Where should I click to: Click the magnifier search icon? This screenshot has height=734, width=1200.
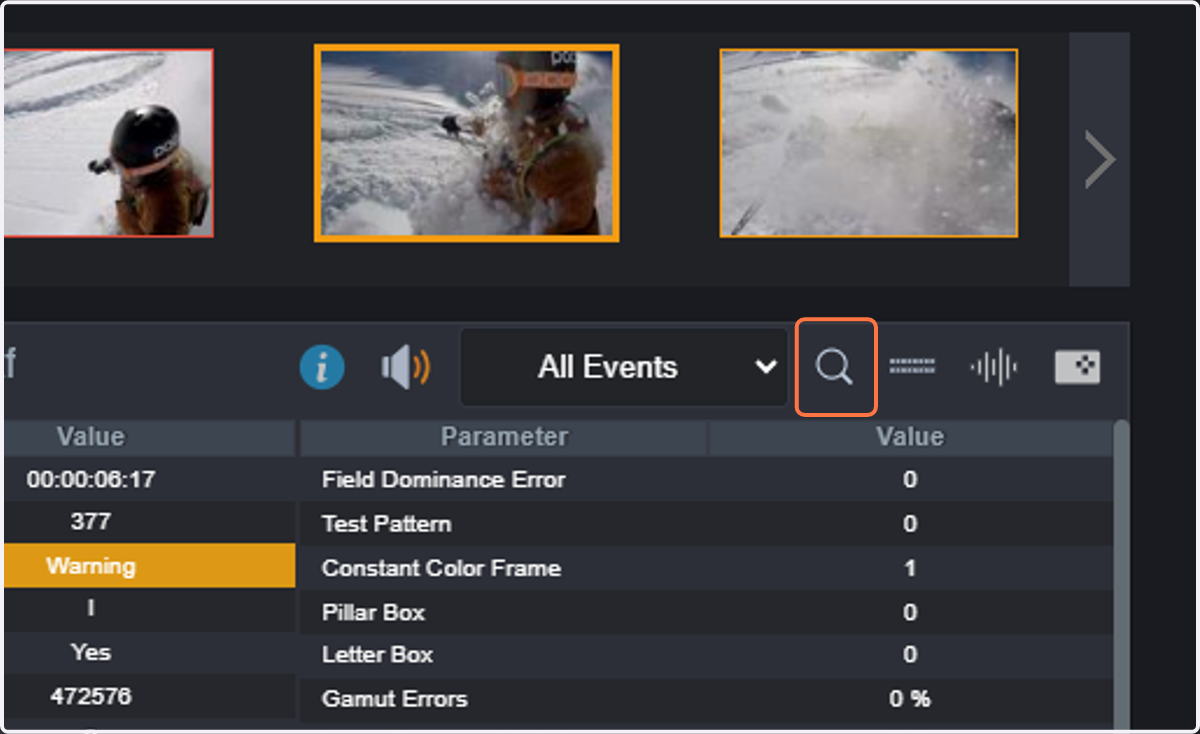tap(835, 367)
